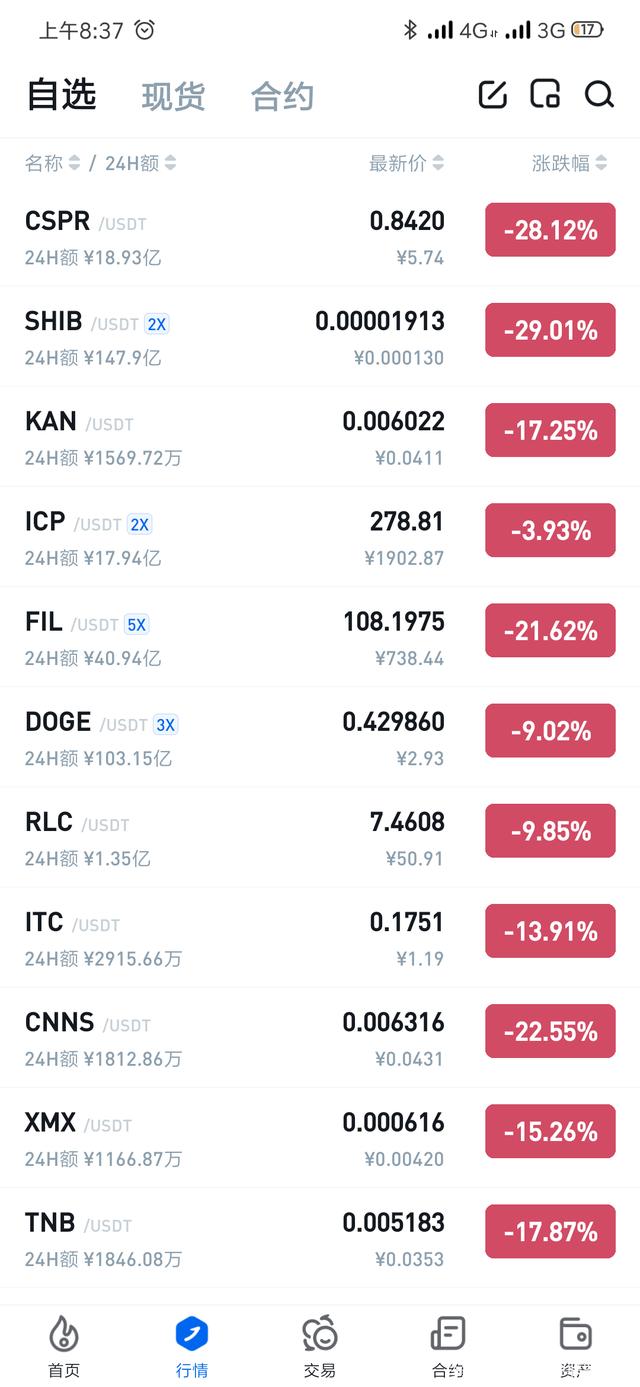Open the DOGE/USDT pair row
Screen dimensions: 640x1387
(x=320, y=738)
